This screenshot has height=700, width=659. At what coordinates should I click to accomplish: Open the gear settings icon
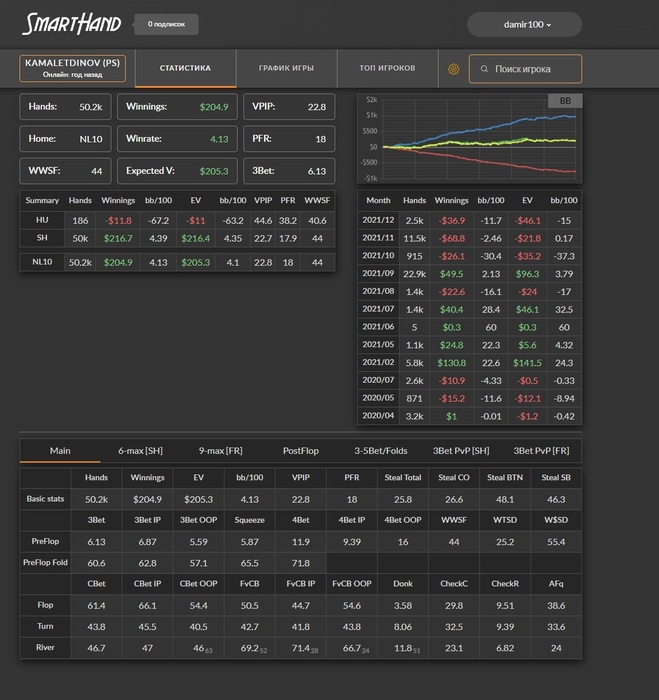[454, 69]
